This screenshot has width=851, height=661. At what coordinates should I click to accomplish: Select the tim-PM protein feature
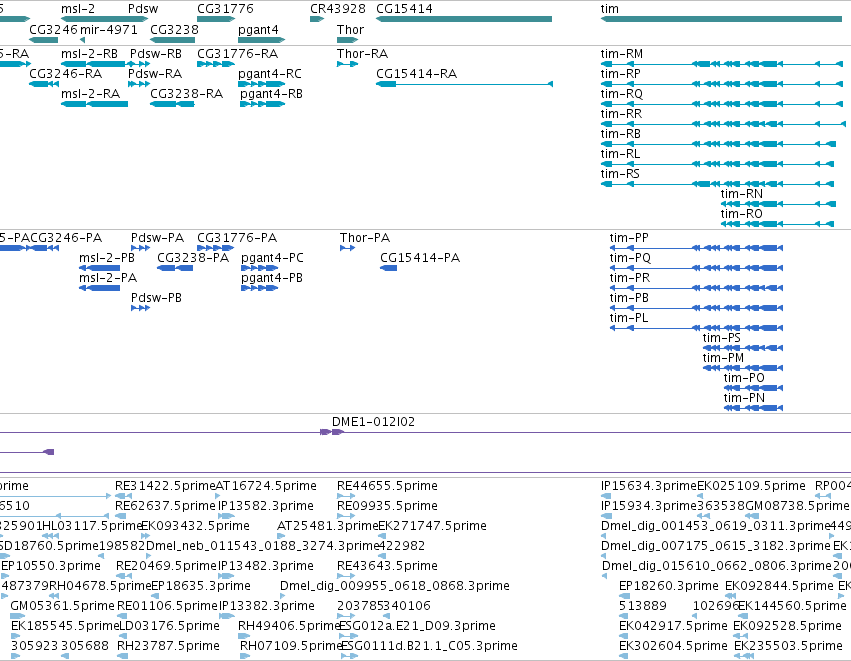point(743,368)
